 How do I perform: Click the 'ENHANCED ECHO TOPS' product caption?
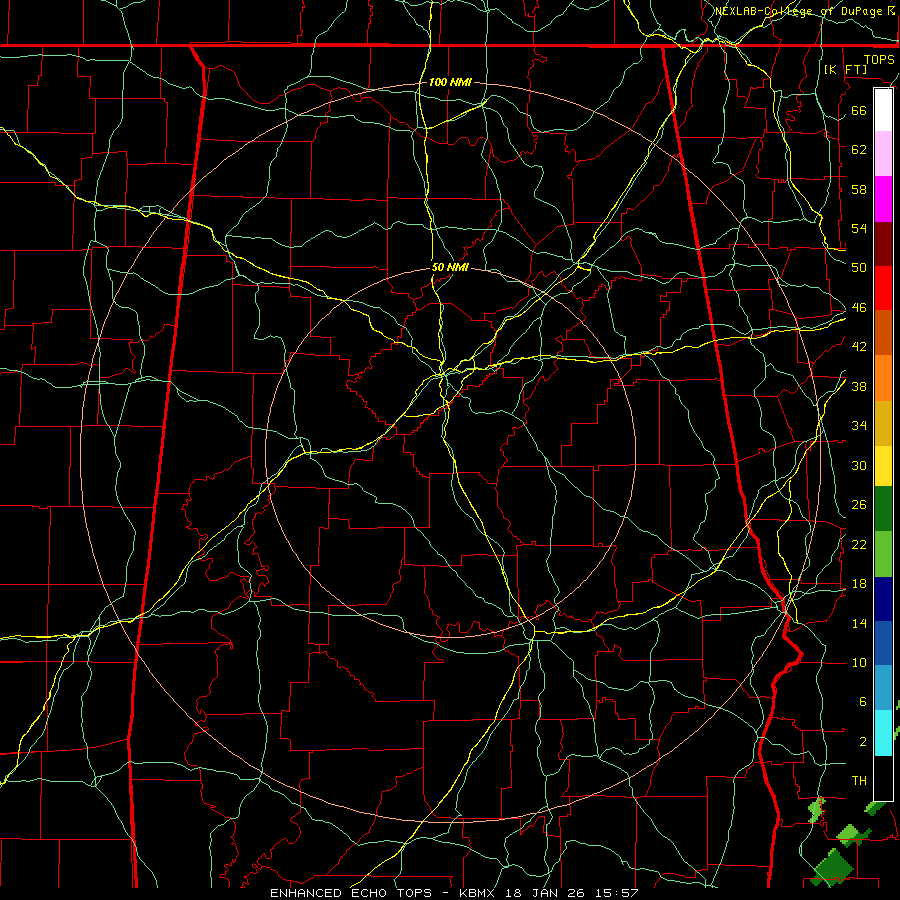click(351, 893)
